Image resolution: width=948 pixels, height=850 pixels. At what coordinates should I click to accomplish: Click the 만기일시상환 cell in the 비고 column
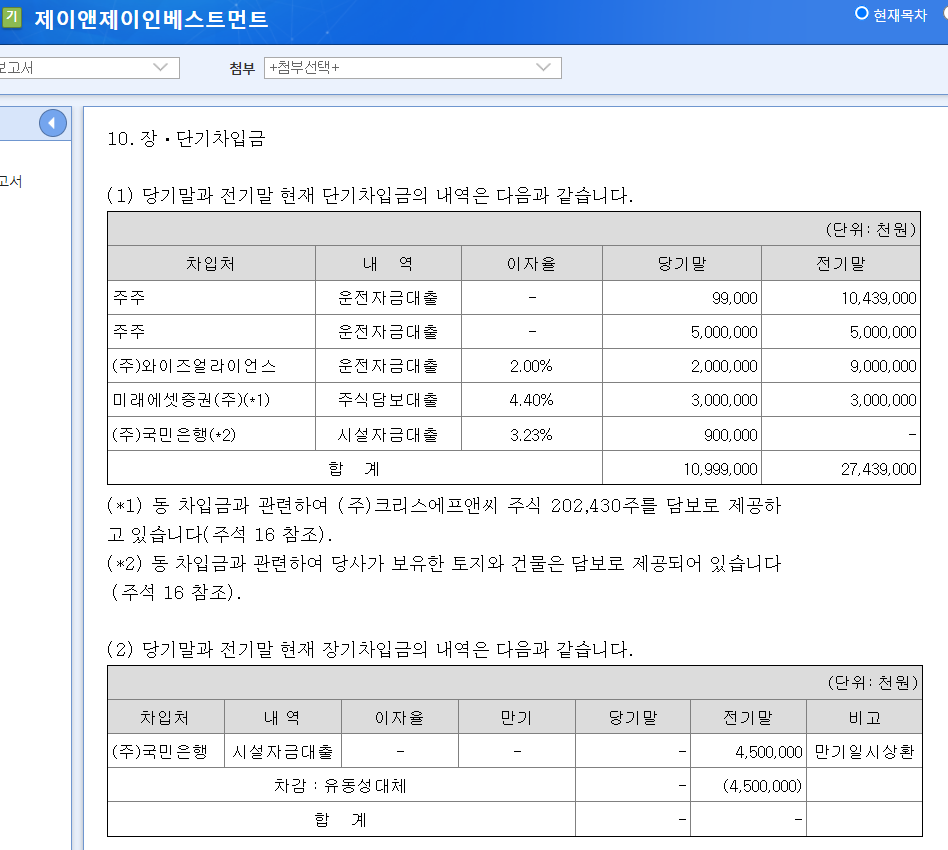pyautogui.click(x=864, y=751)
